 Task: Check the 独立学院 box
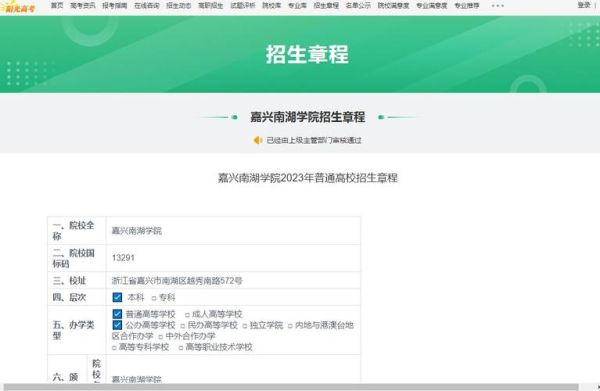point(245,326)
